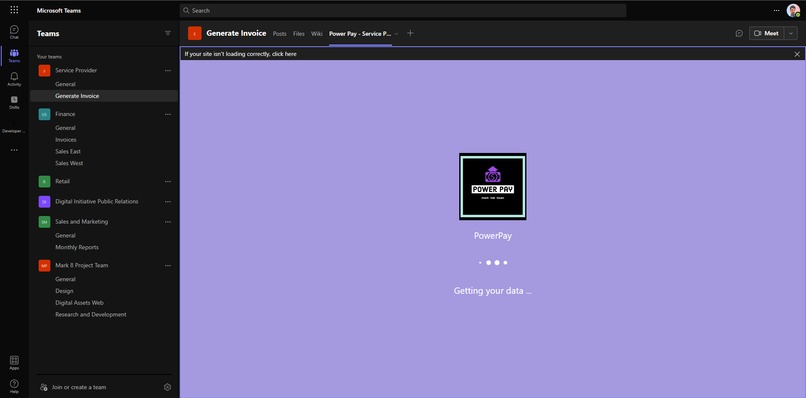Expand the Meet options dropdown arrow
Screen dimensions: 806x398
tap(791, 33)
